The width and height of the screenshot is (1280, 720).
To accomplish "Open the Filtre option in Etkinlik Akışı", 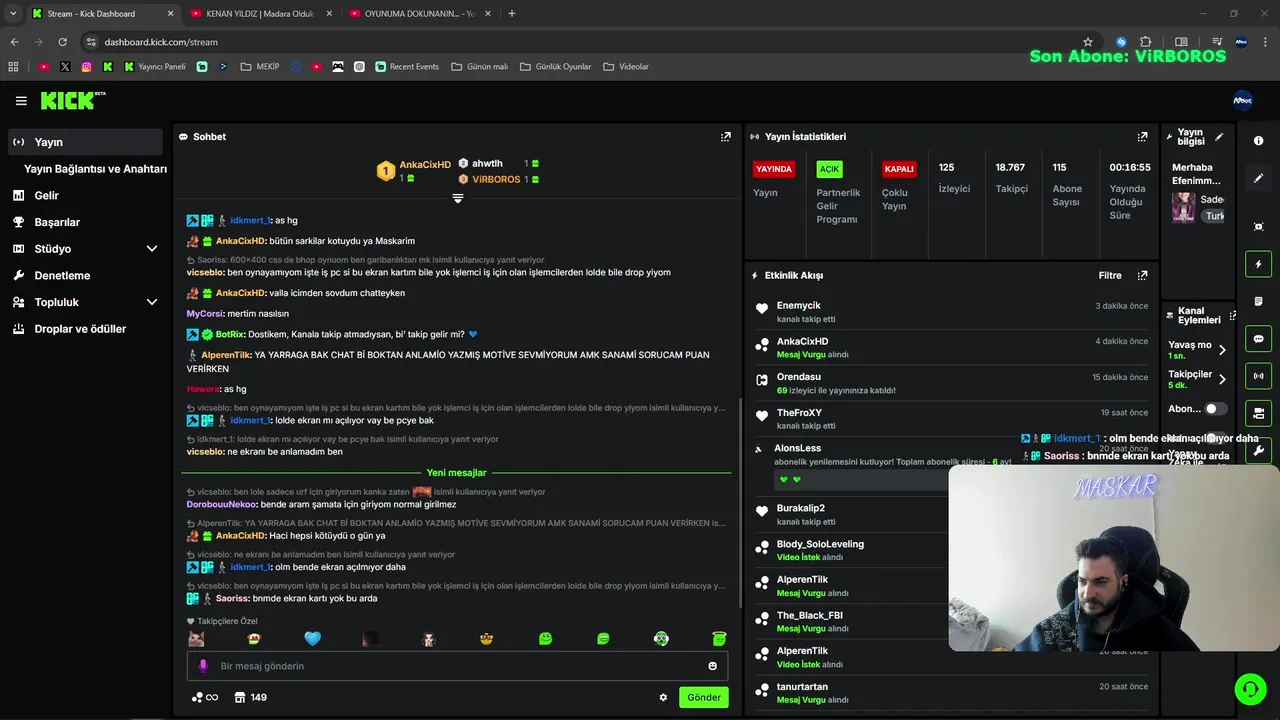I will click(x=1110, y=275).
